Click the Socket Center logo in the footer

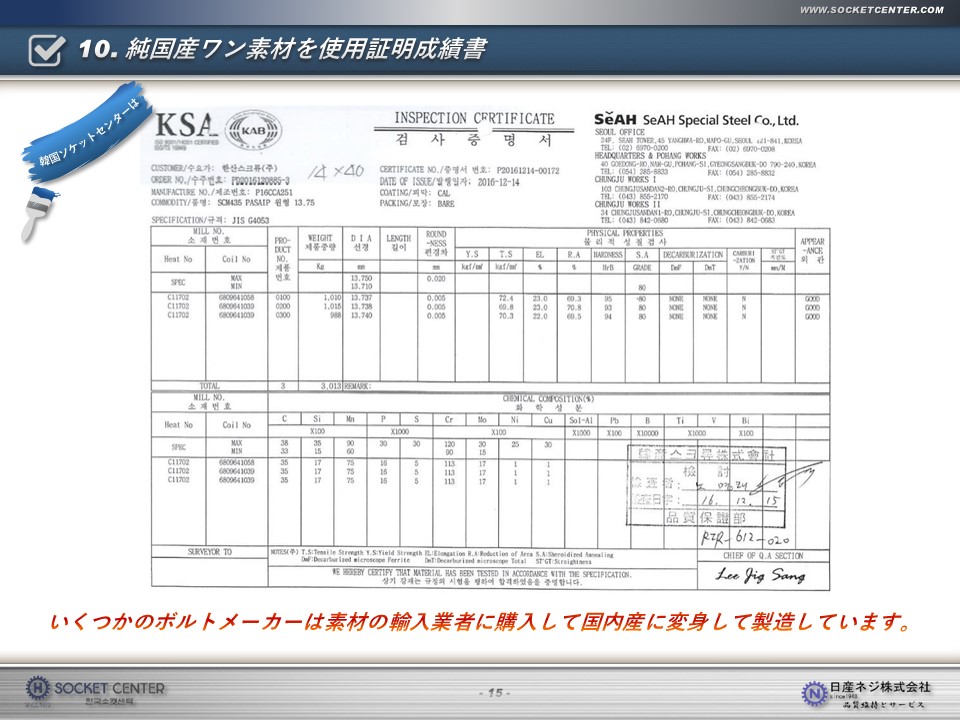96,689
